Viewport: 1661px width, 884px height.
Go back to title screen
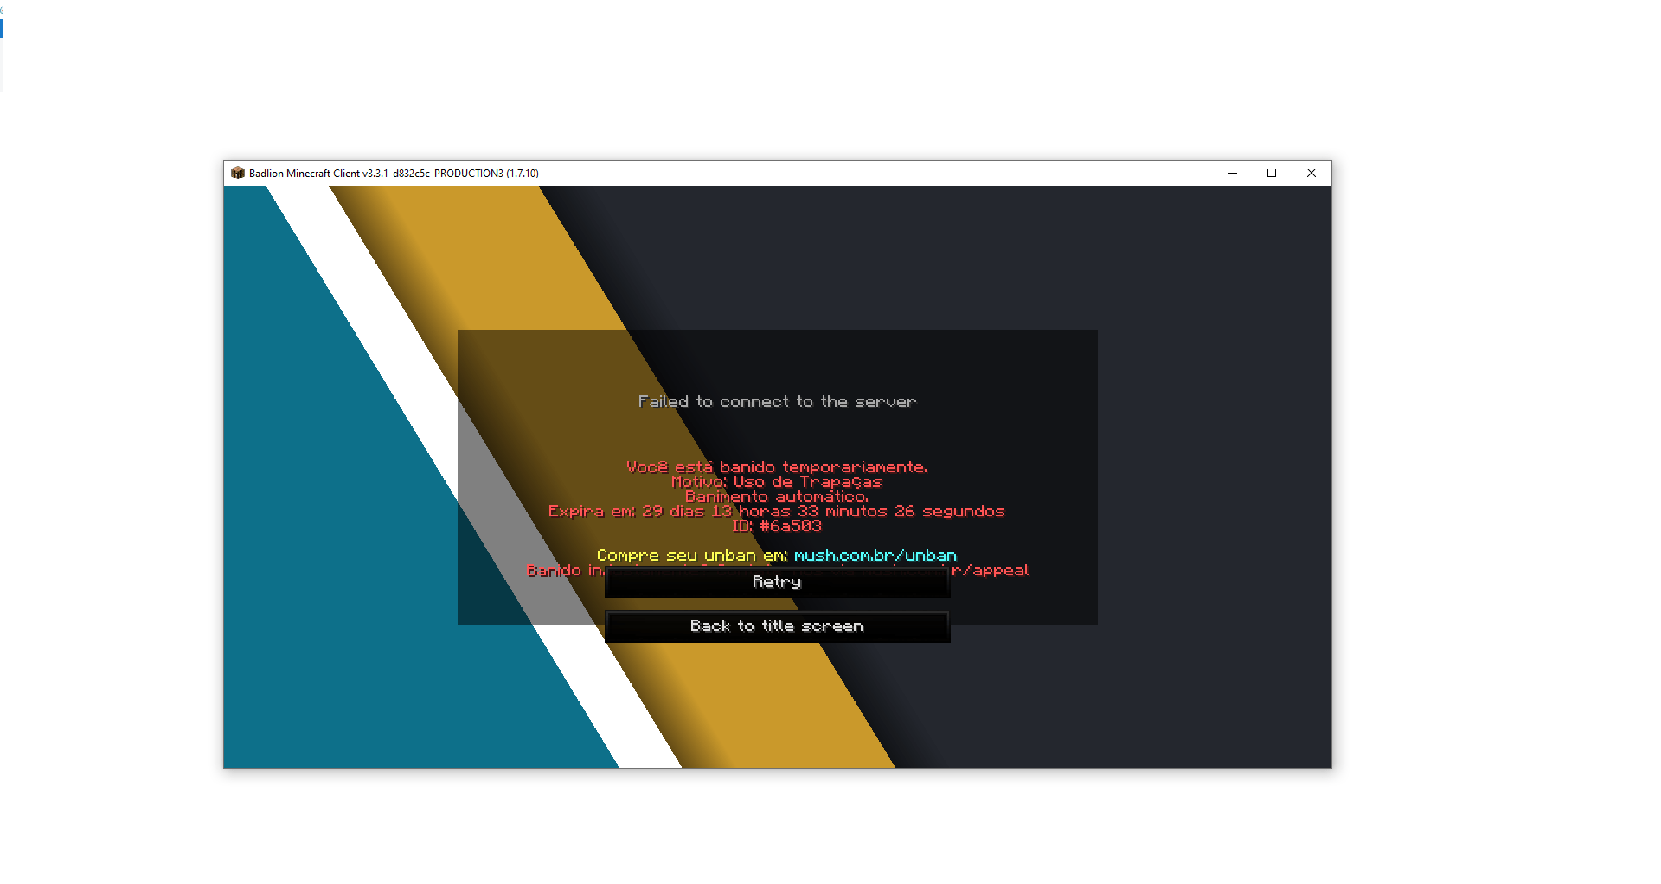tap(777, 626)
